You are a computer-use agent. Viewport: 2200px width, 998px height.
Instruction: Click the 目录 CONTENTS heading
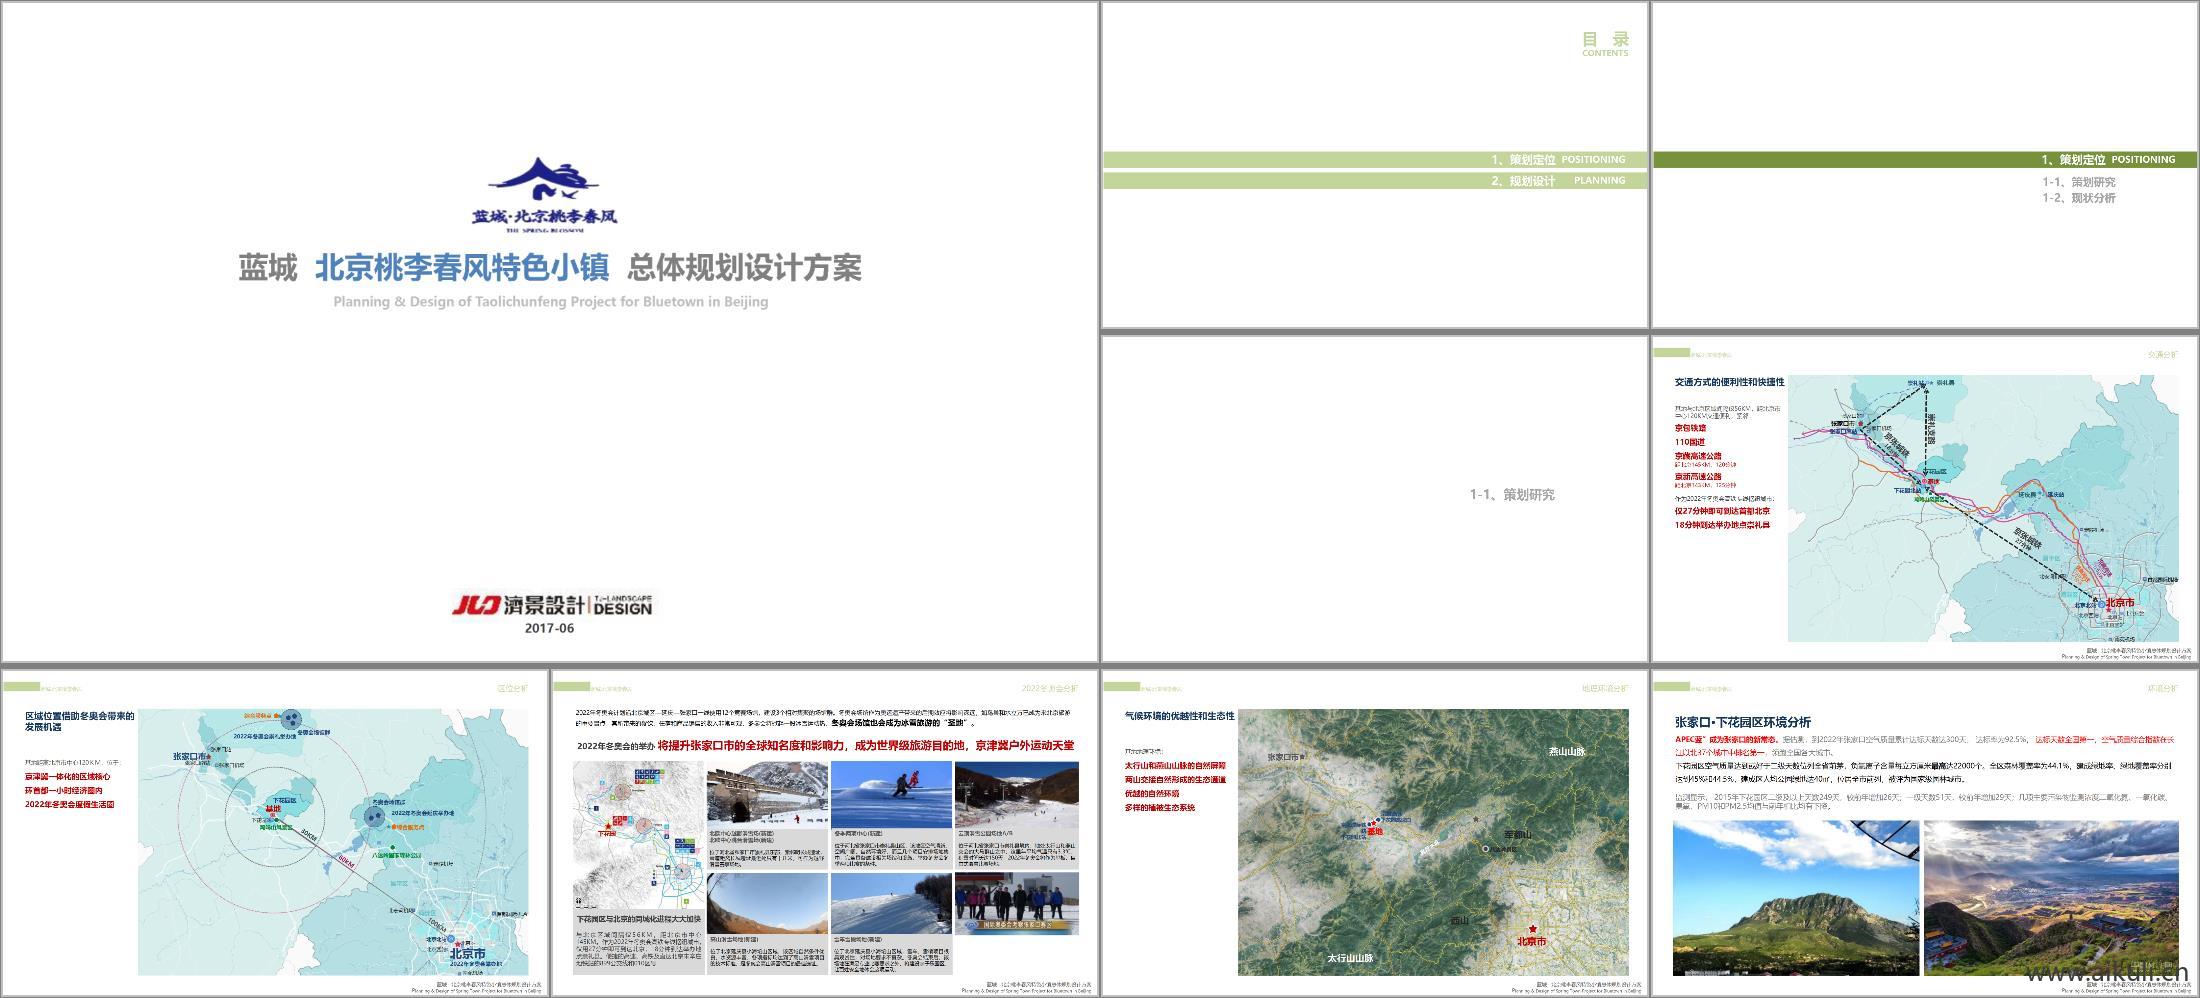tap(1604, 44)
